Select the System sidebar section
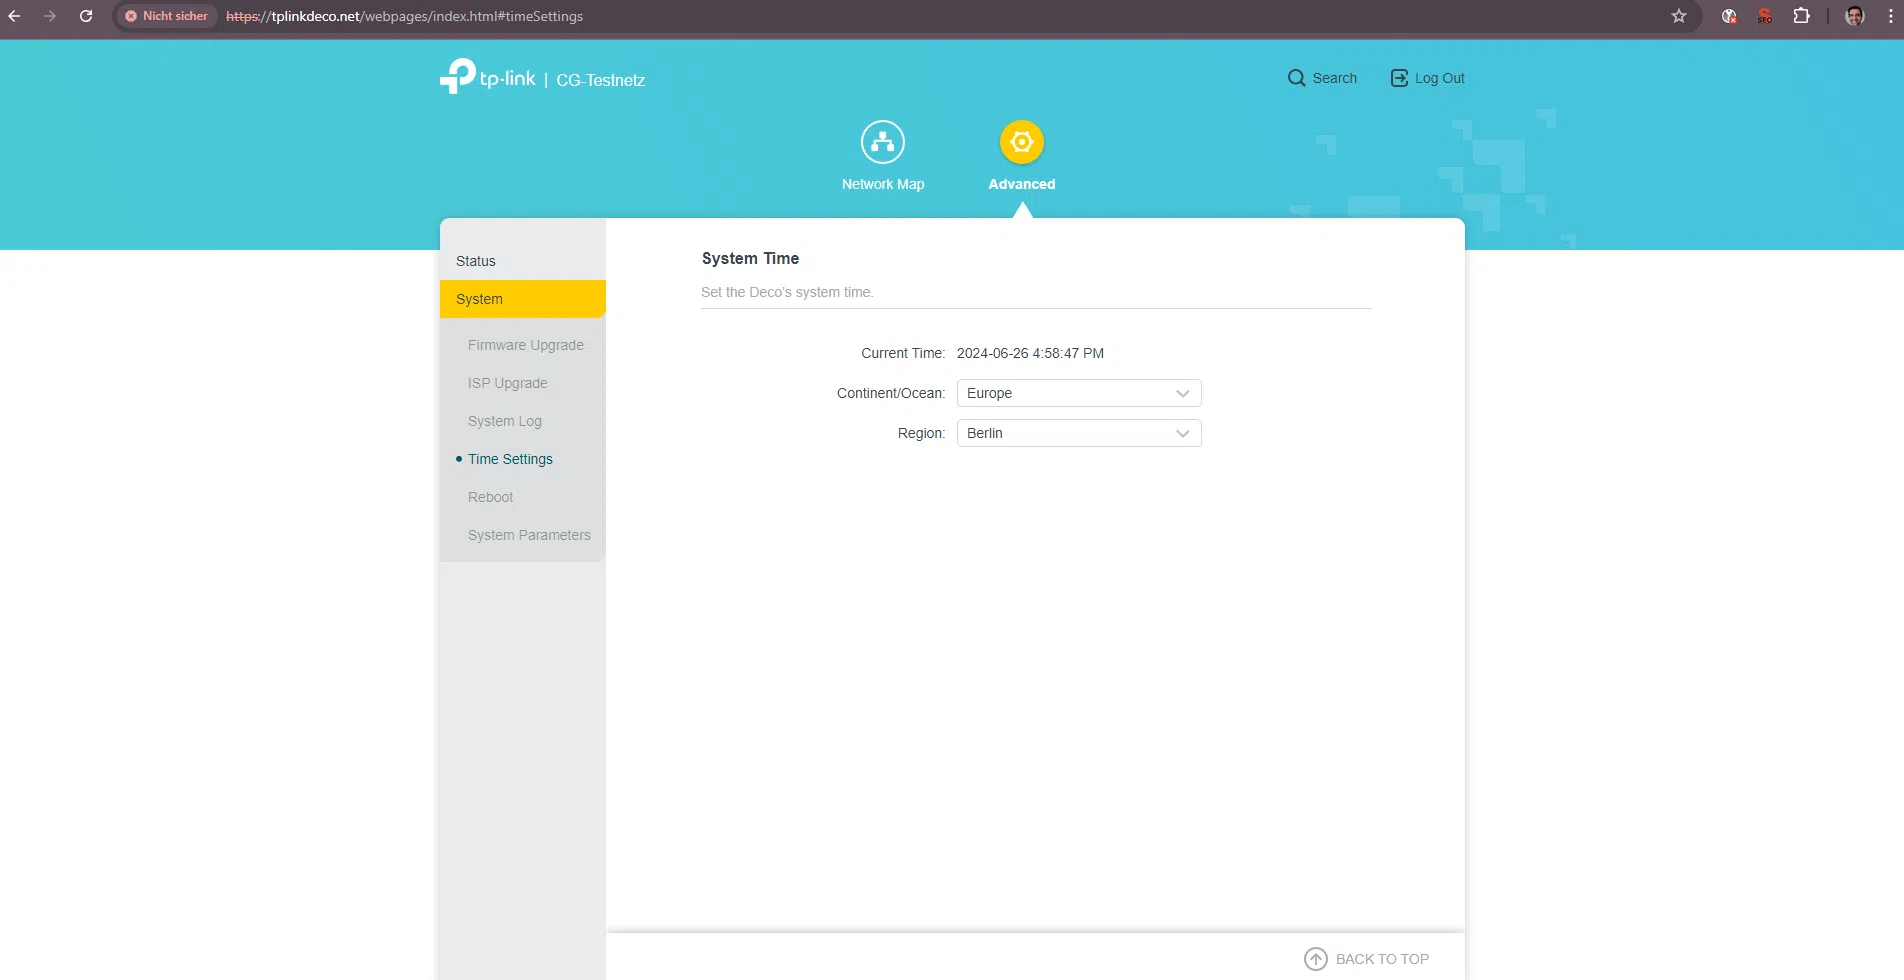 point(522,299)
